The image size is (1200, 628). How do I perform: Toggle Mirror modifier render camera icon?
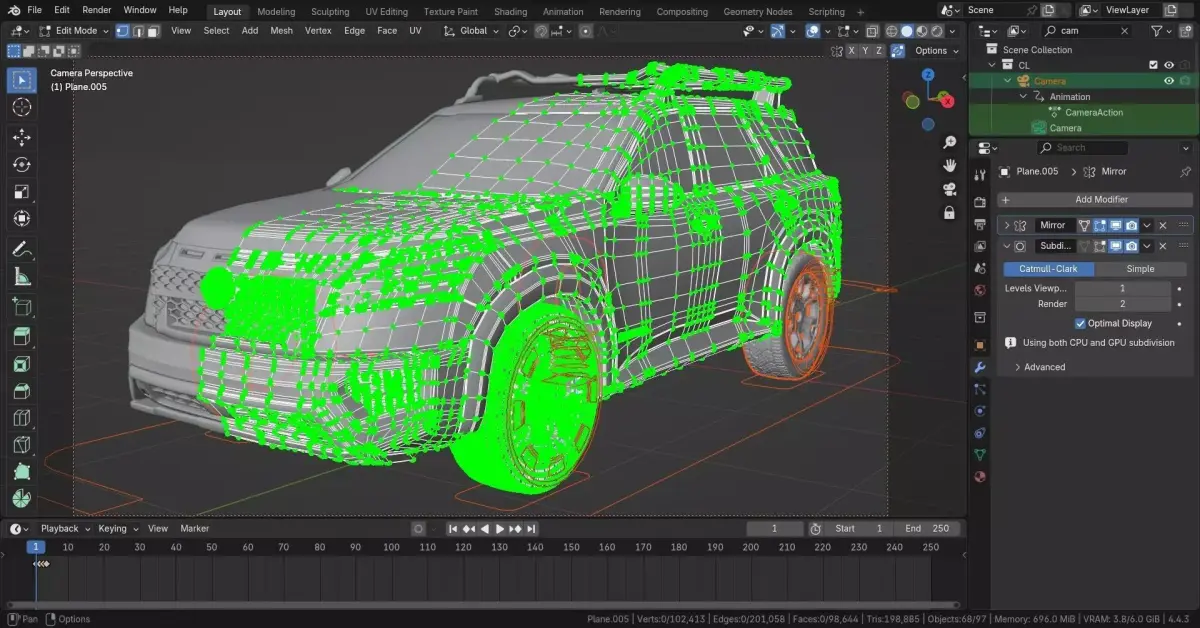(x=1131, y=226)
